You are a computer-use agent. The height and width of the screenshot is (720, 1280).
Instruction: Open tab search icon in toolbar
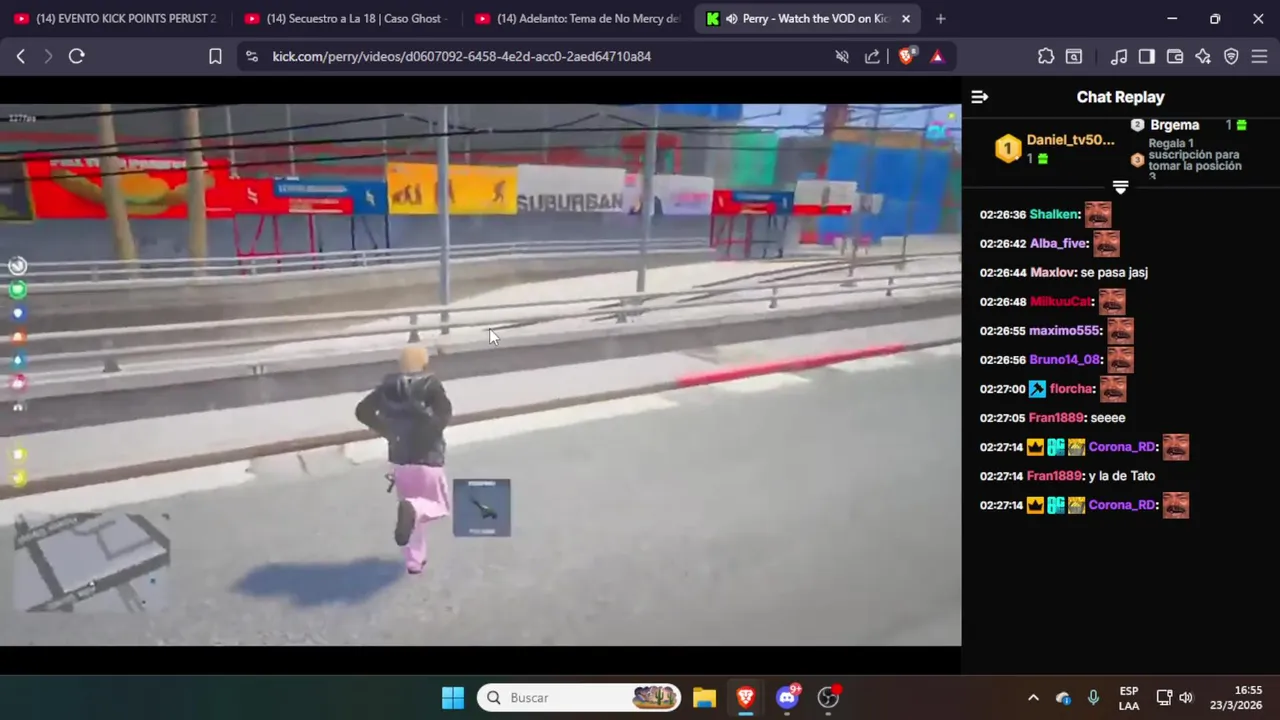pyautogui.click(x=1073, y=56)
